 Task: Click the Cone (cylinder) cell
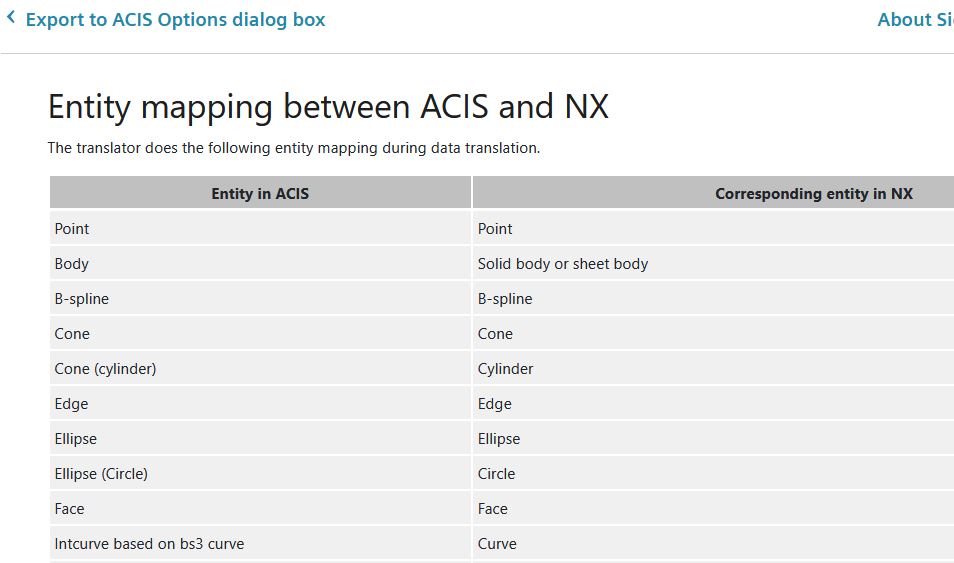[x=260, y=368]
